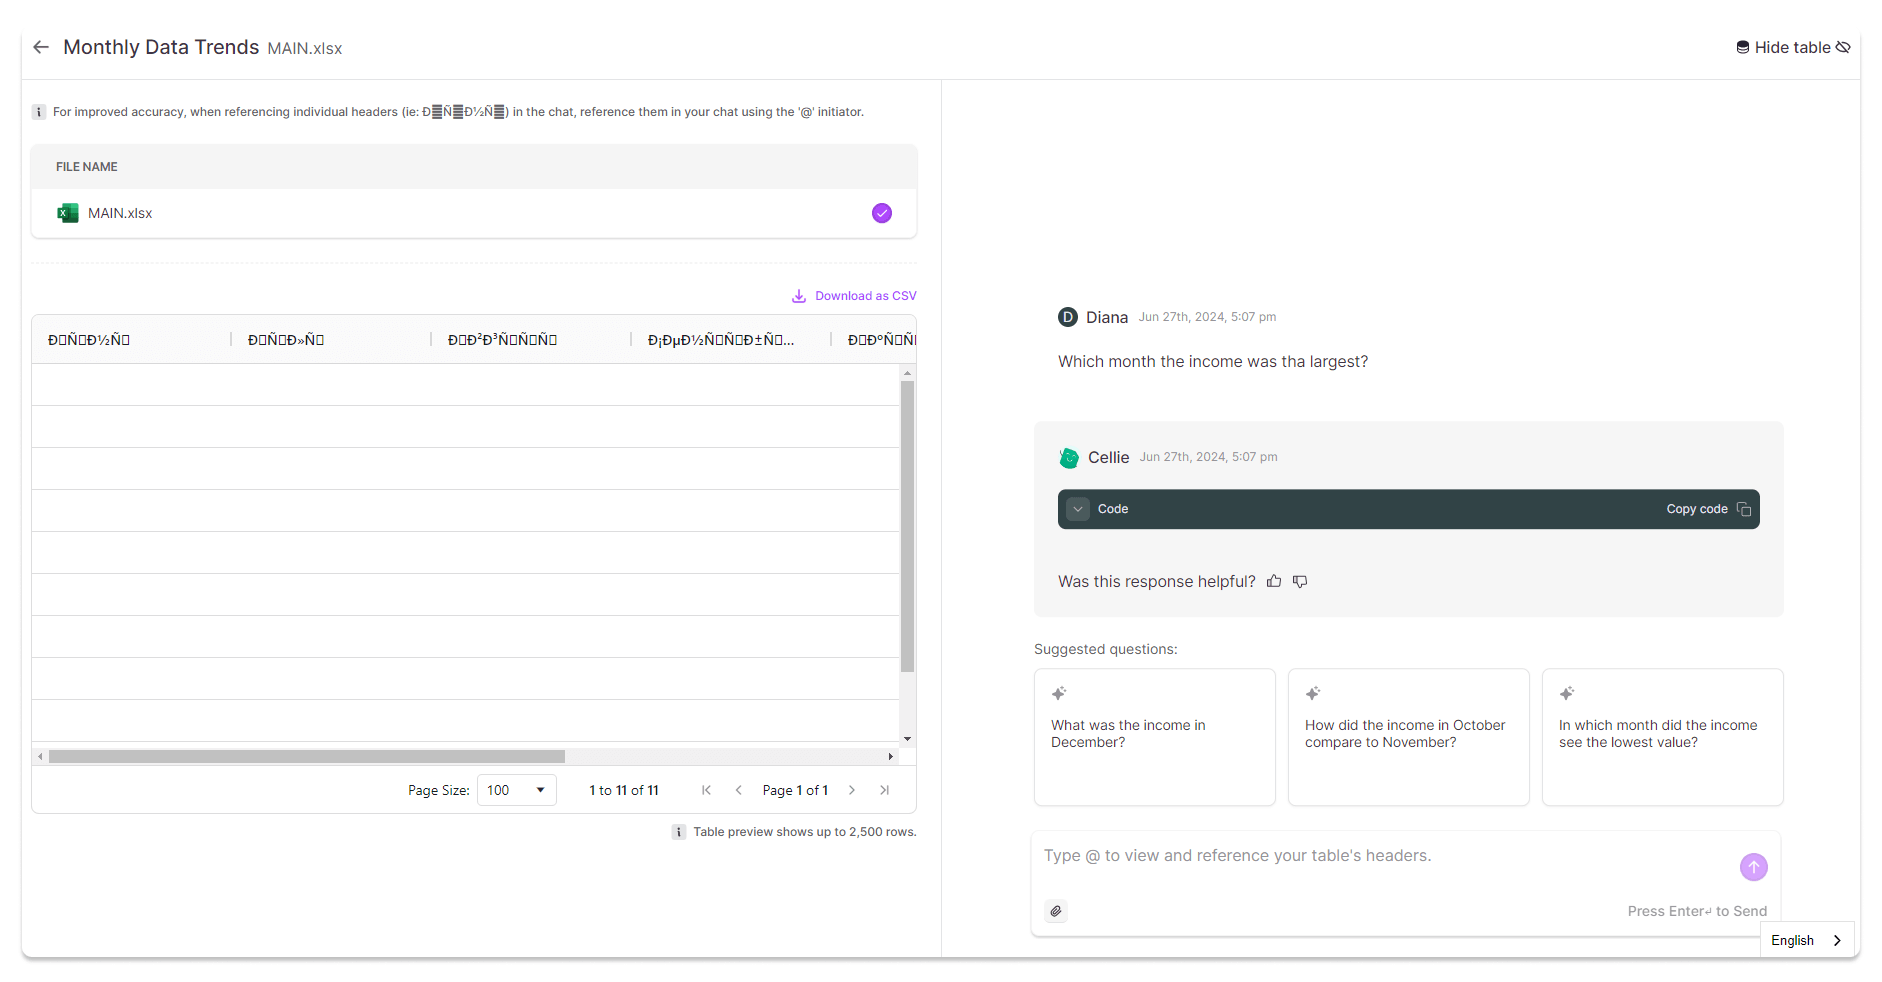The image size is (1882, 982).
Task: Click the thumbs up feedback icon
Action: tap(1274, 581)
